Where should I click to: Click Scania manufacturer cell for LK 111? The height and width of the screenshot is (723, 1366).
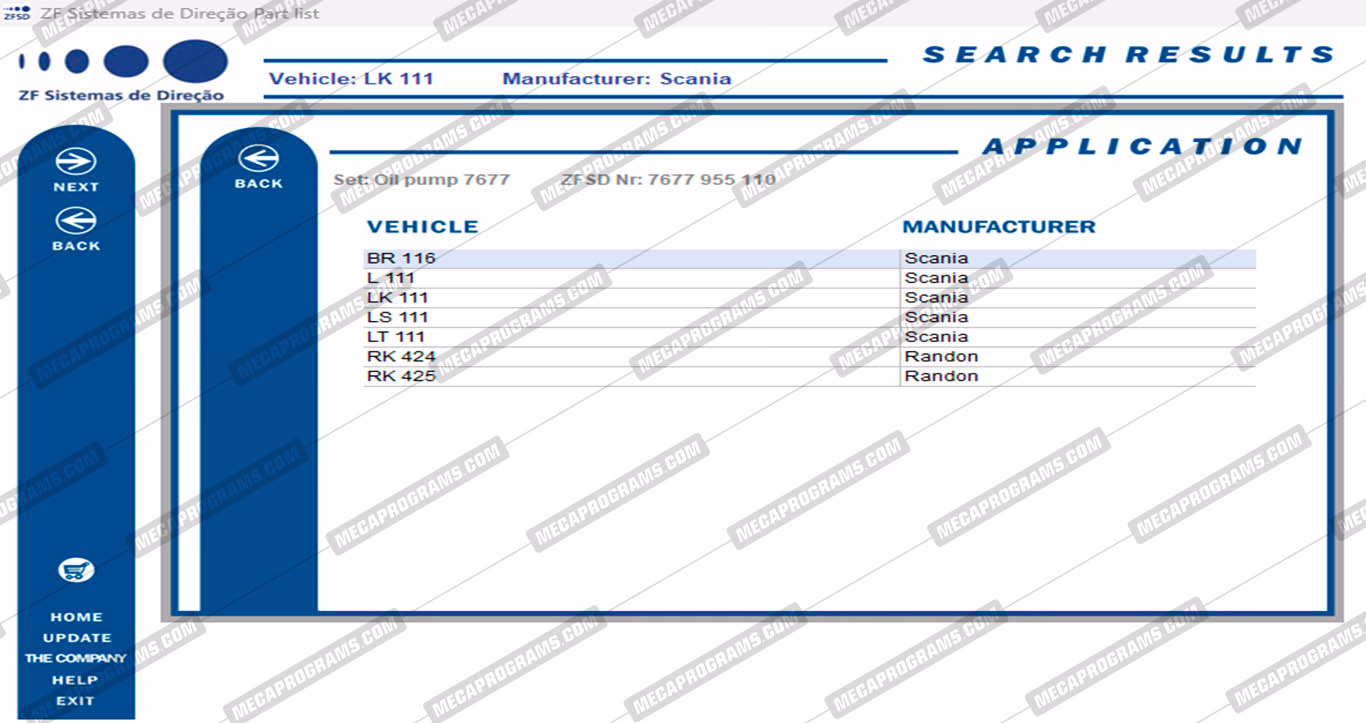[x=1078, y=298]
